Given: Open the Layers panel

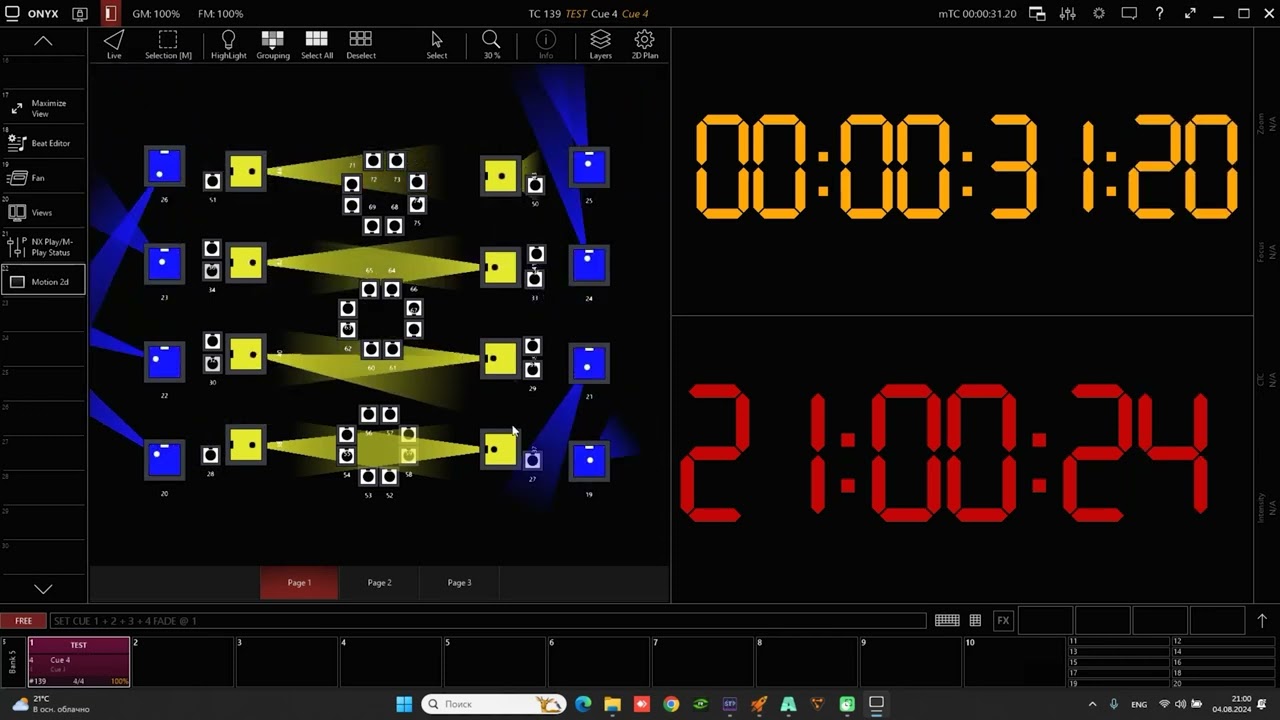Looking at the screenshot, I should [600, 44].
